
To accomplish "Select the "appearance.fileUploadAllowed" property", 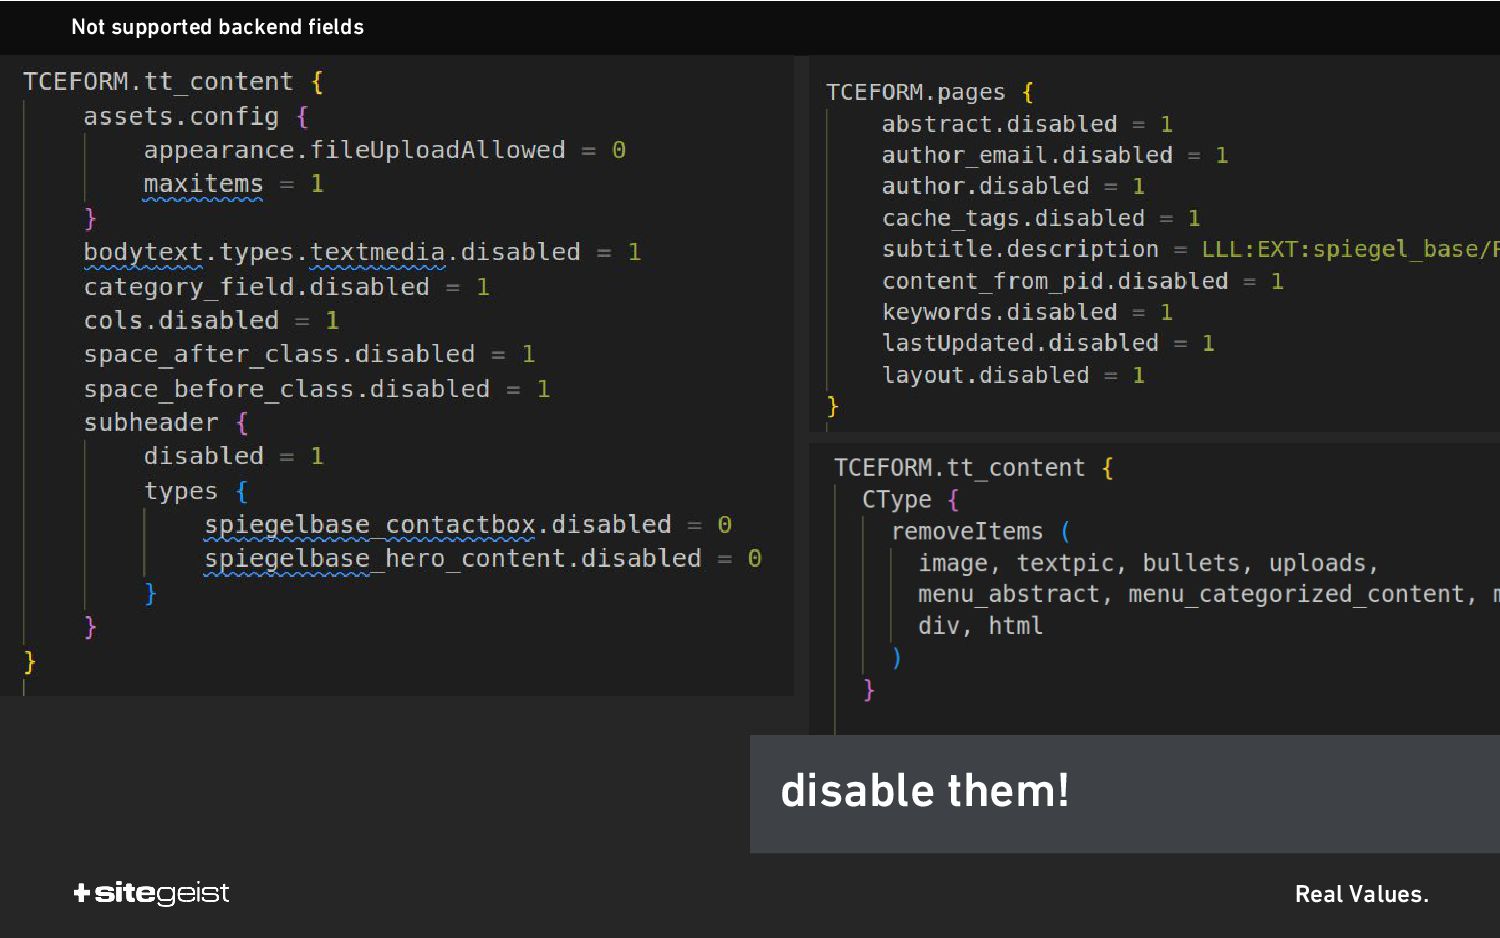I will (354, 150).
